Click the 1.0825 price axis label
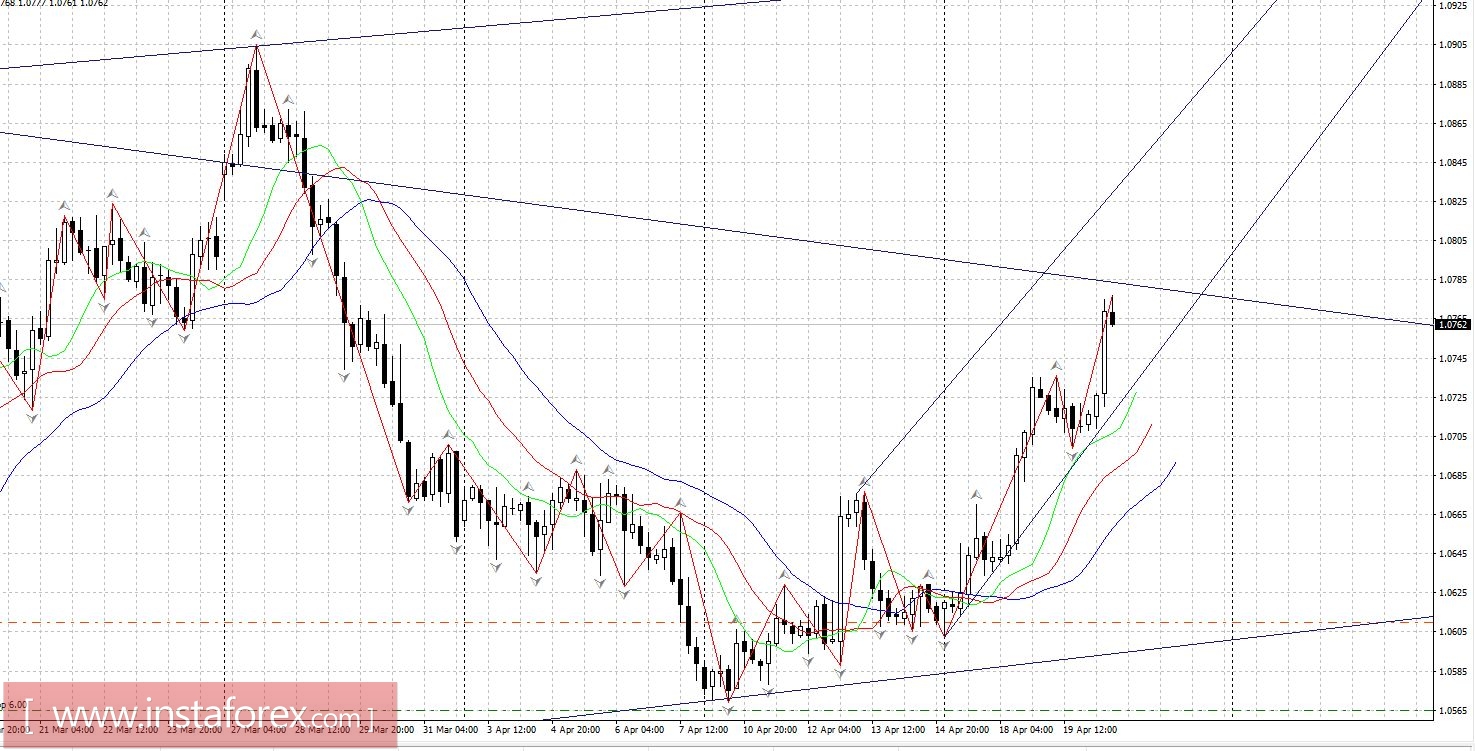 pyautogui.click(x=1453, y=202)
